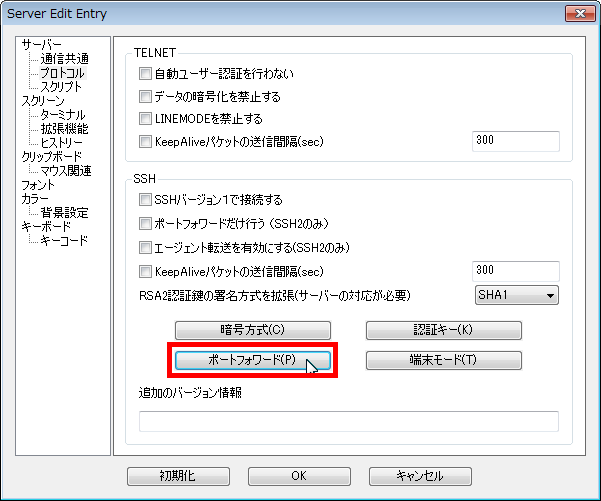
Task: Check データの暗号化を禁止する option
Action: (145, 96)
